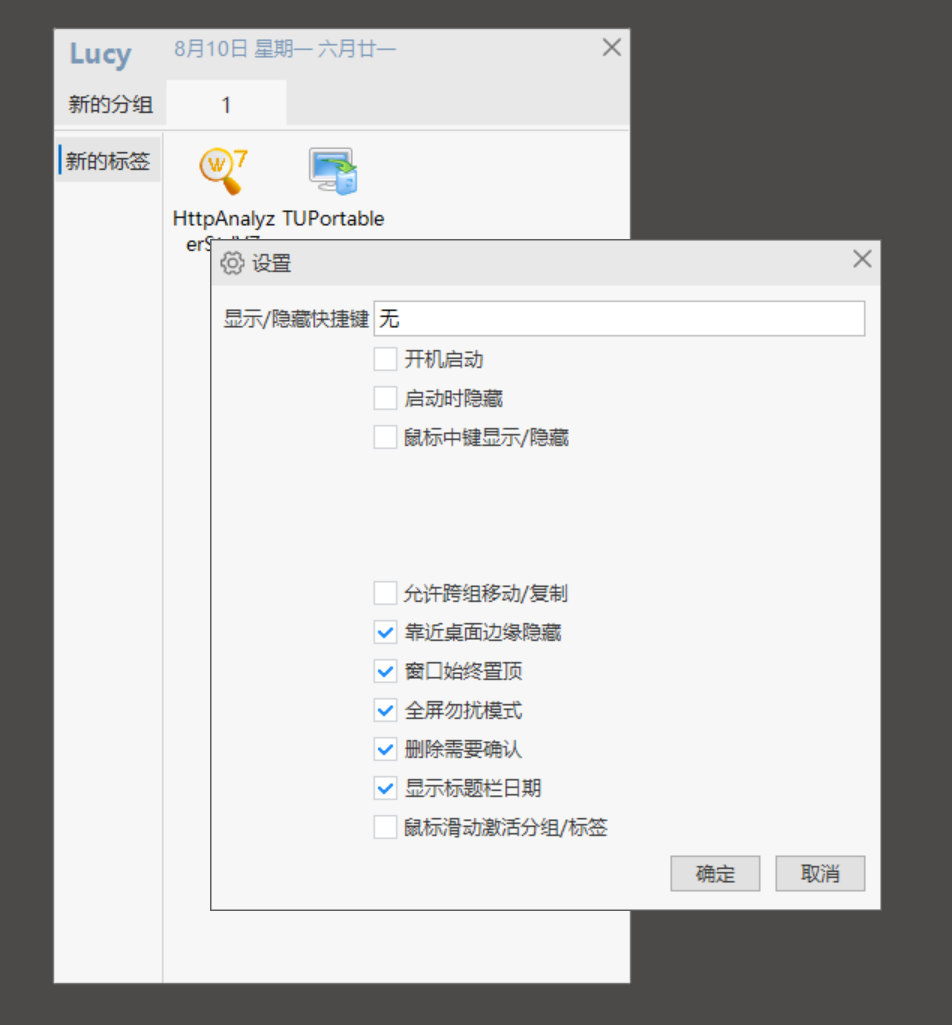Screen dimensions: 952x1025
Task: Check 允许跨组移动/复制 option
Action: (x=385, y=594)
